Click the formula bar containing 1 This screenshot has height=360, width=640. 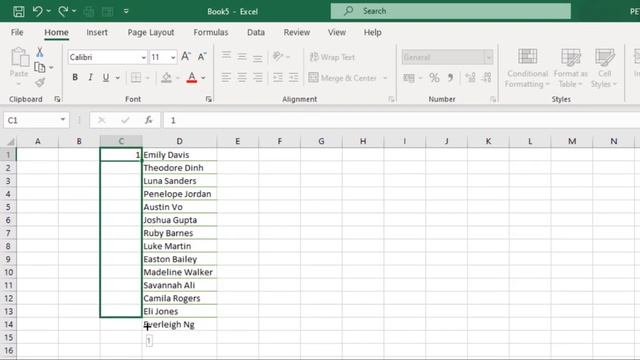pos(402,120)
